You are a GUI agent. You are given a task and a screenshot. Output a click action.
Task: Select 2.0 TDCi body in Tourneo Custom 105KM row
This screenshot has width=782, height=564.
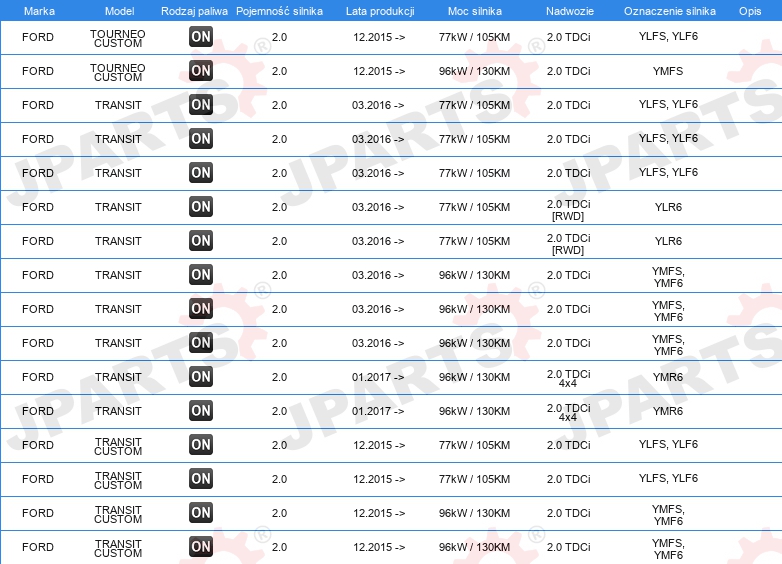pyautogui.click(x=569, y=37)
